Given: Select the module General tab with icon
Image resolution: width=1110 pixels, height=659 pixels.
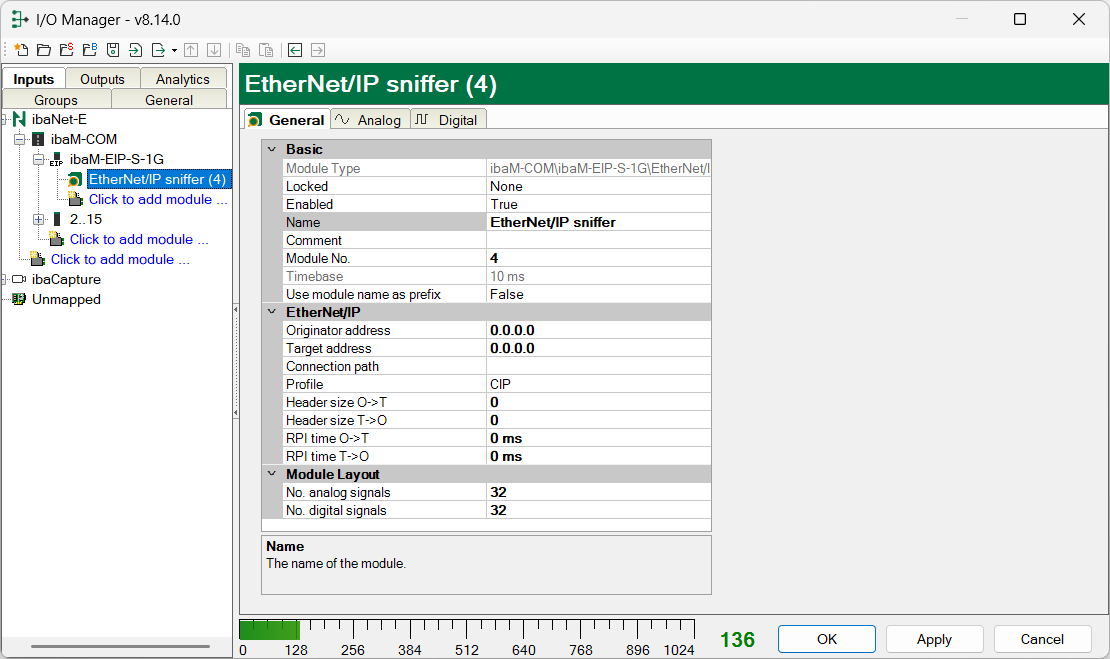Looking at the screenshot, I should tap(287, 120).
